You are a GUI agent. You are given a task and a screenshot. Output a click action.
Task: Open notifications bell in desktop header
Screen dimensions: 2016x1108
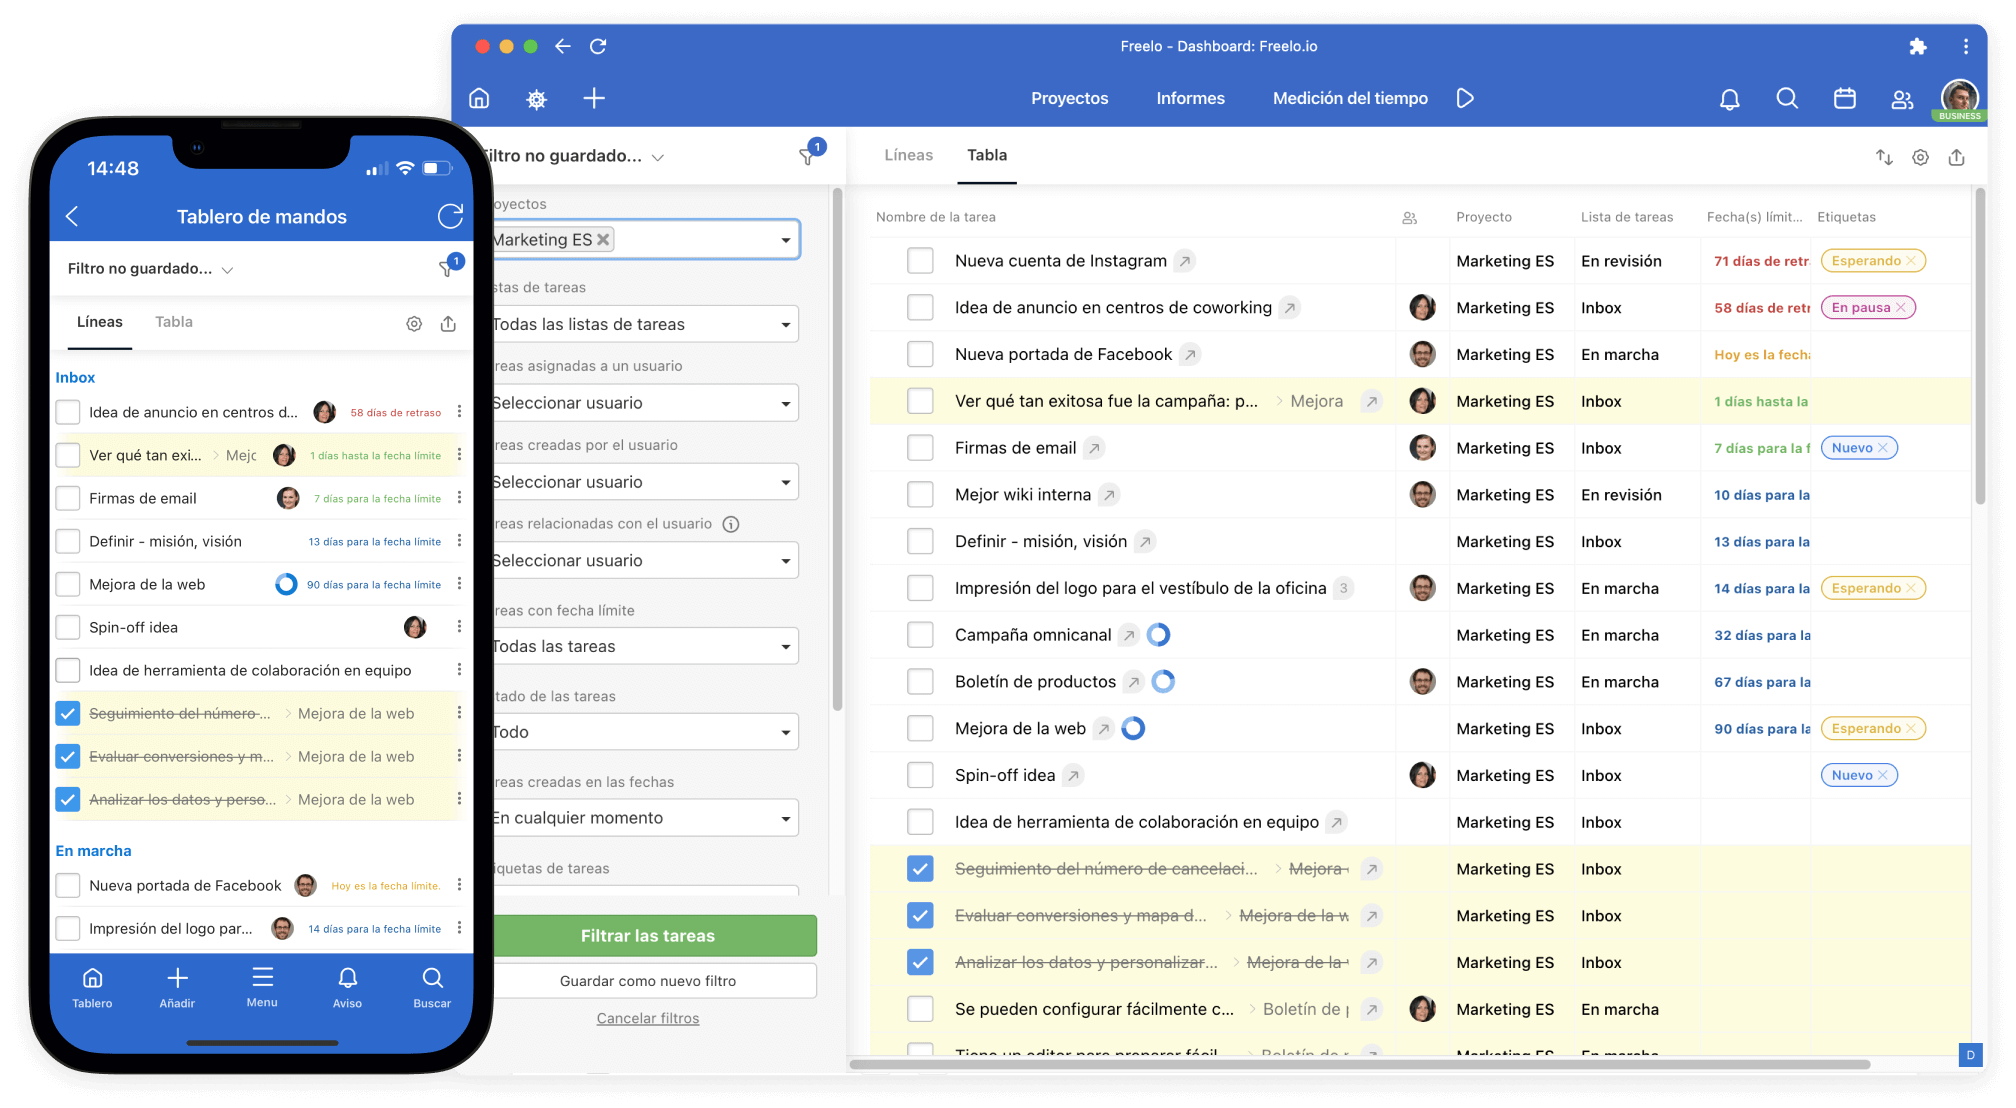(1729, 98)
